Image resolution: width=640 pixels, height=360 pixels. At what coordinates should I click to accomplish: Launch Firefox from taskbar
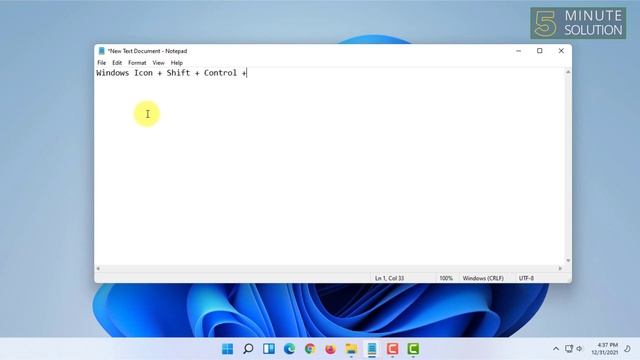click(331, 349)
